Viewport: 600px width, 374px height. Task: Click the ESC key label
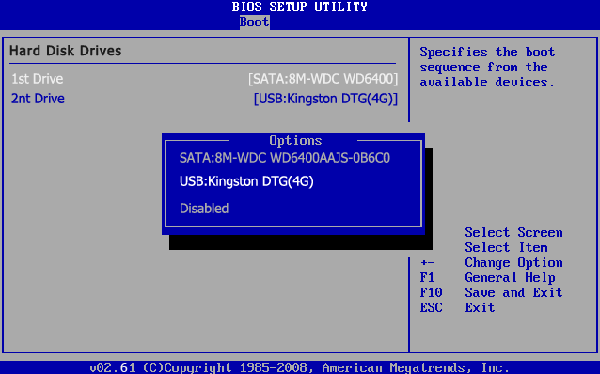click(431, 308)
